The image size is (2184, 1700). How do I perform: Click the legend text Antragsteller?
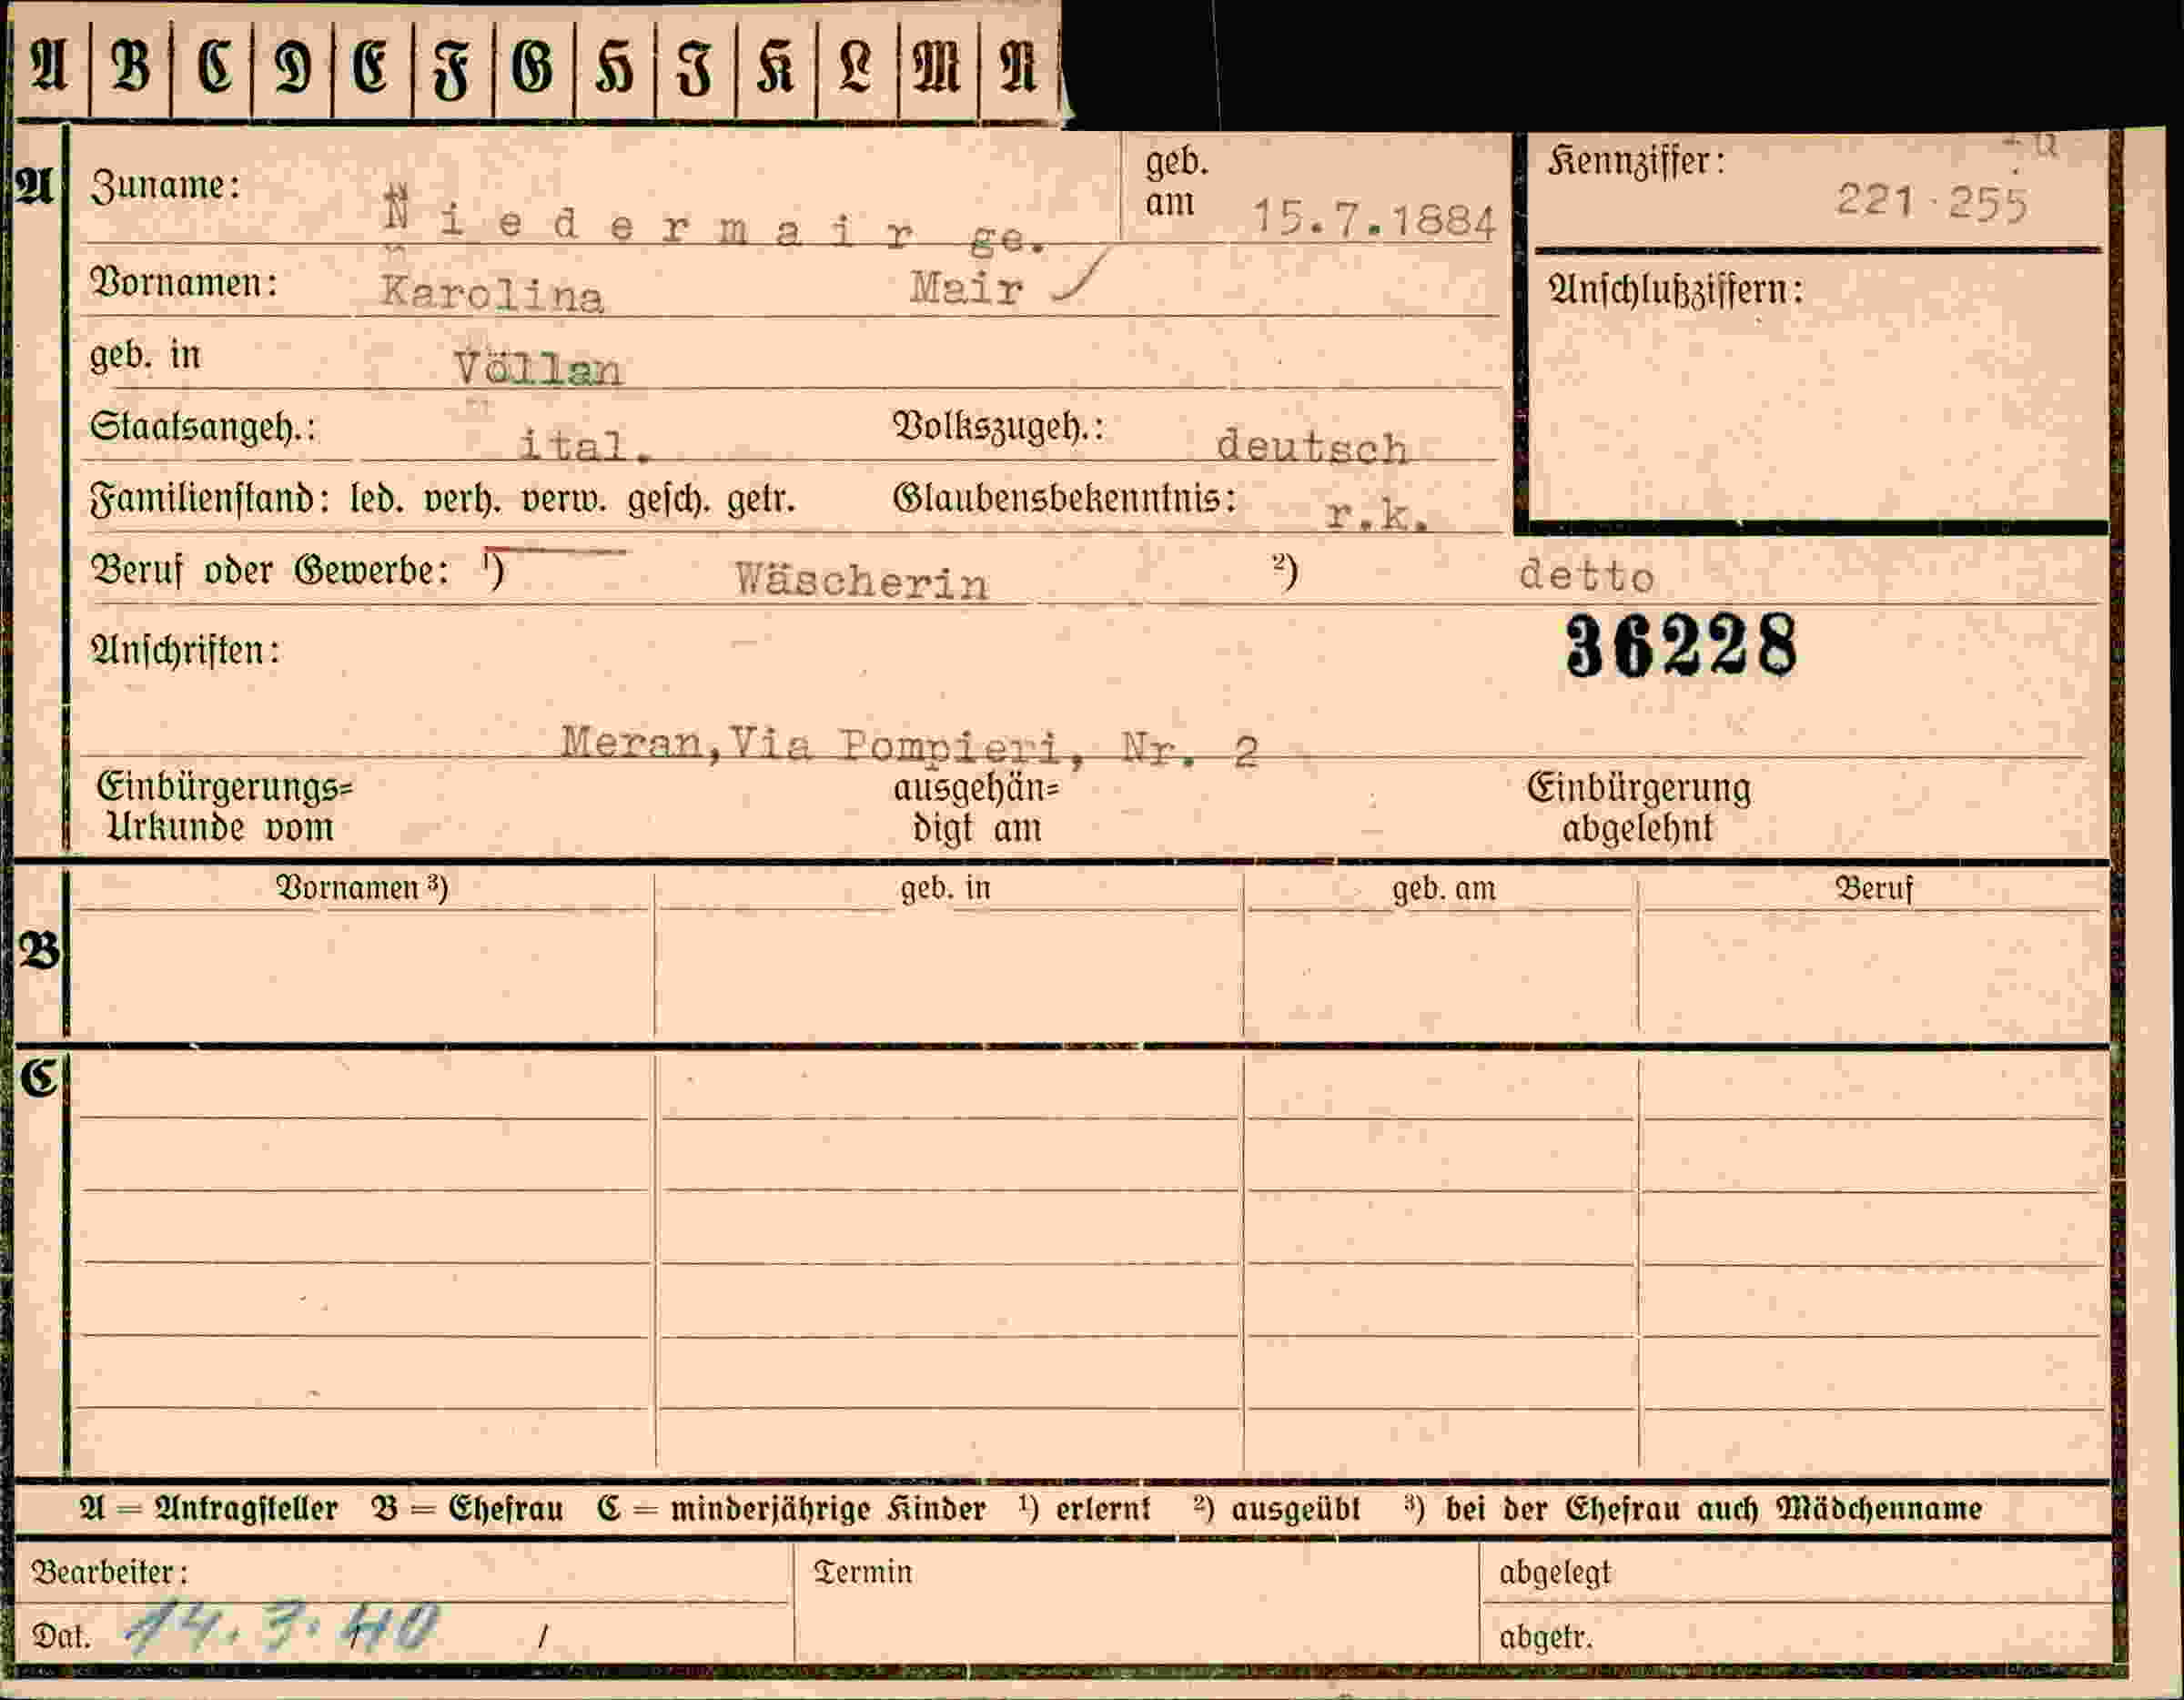point(246,1508)
